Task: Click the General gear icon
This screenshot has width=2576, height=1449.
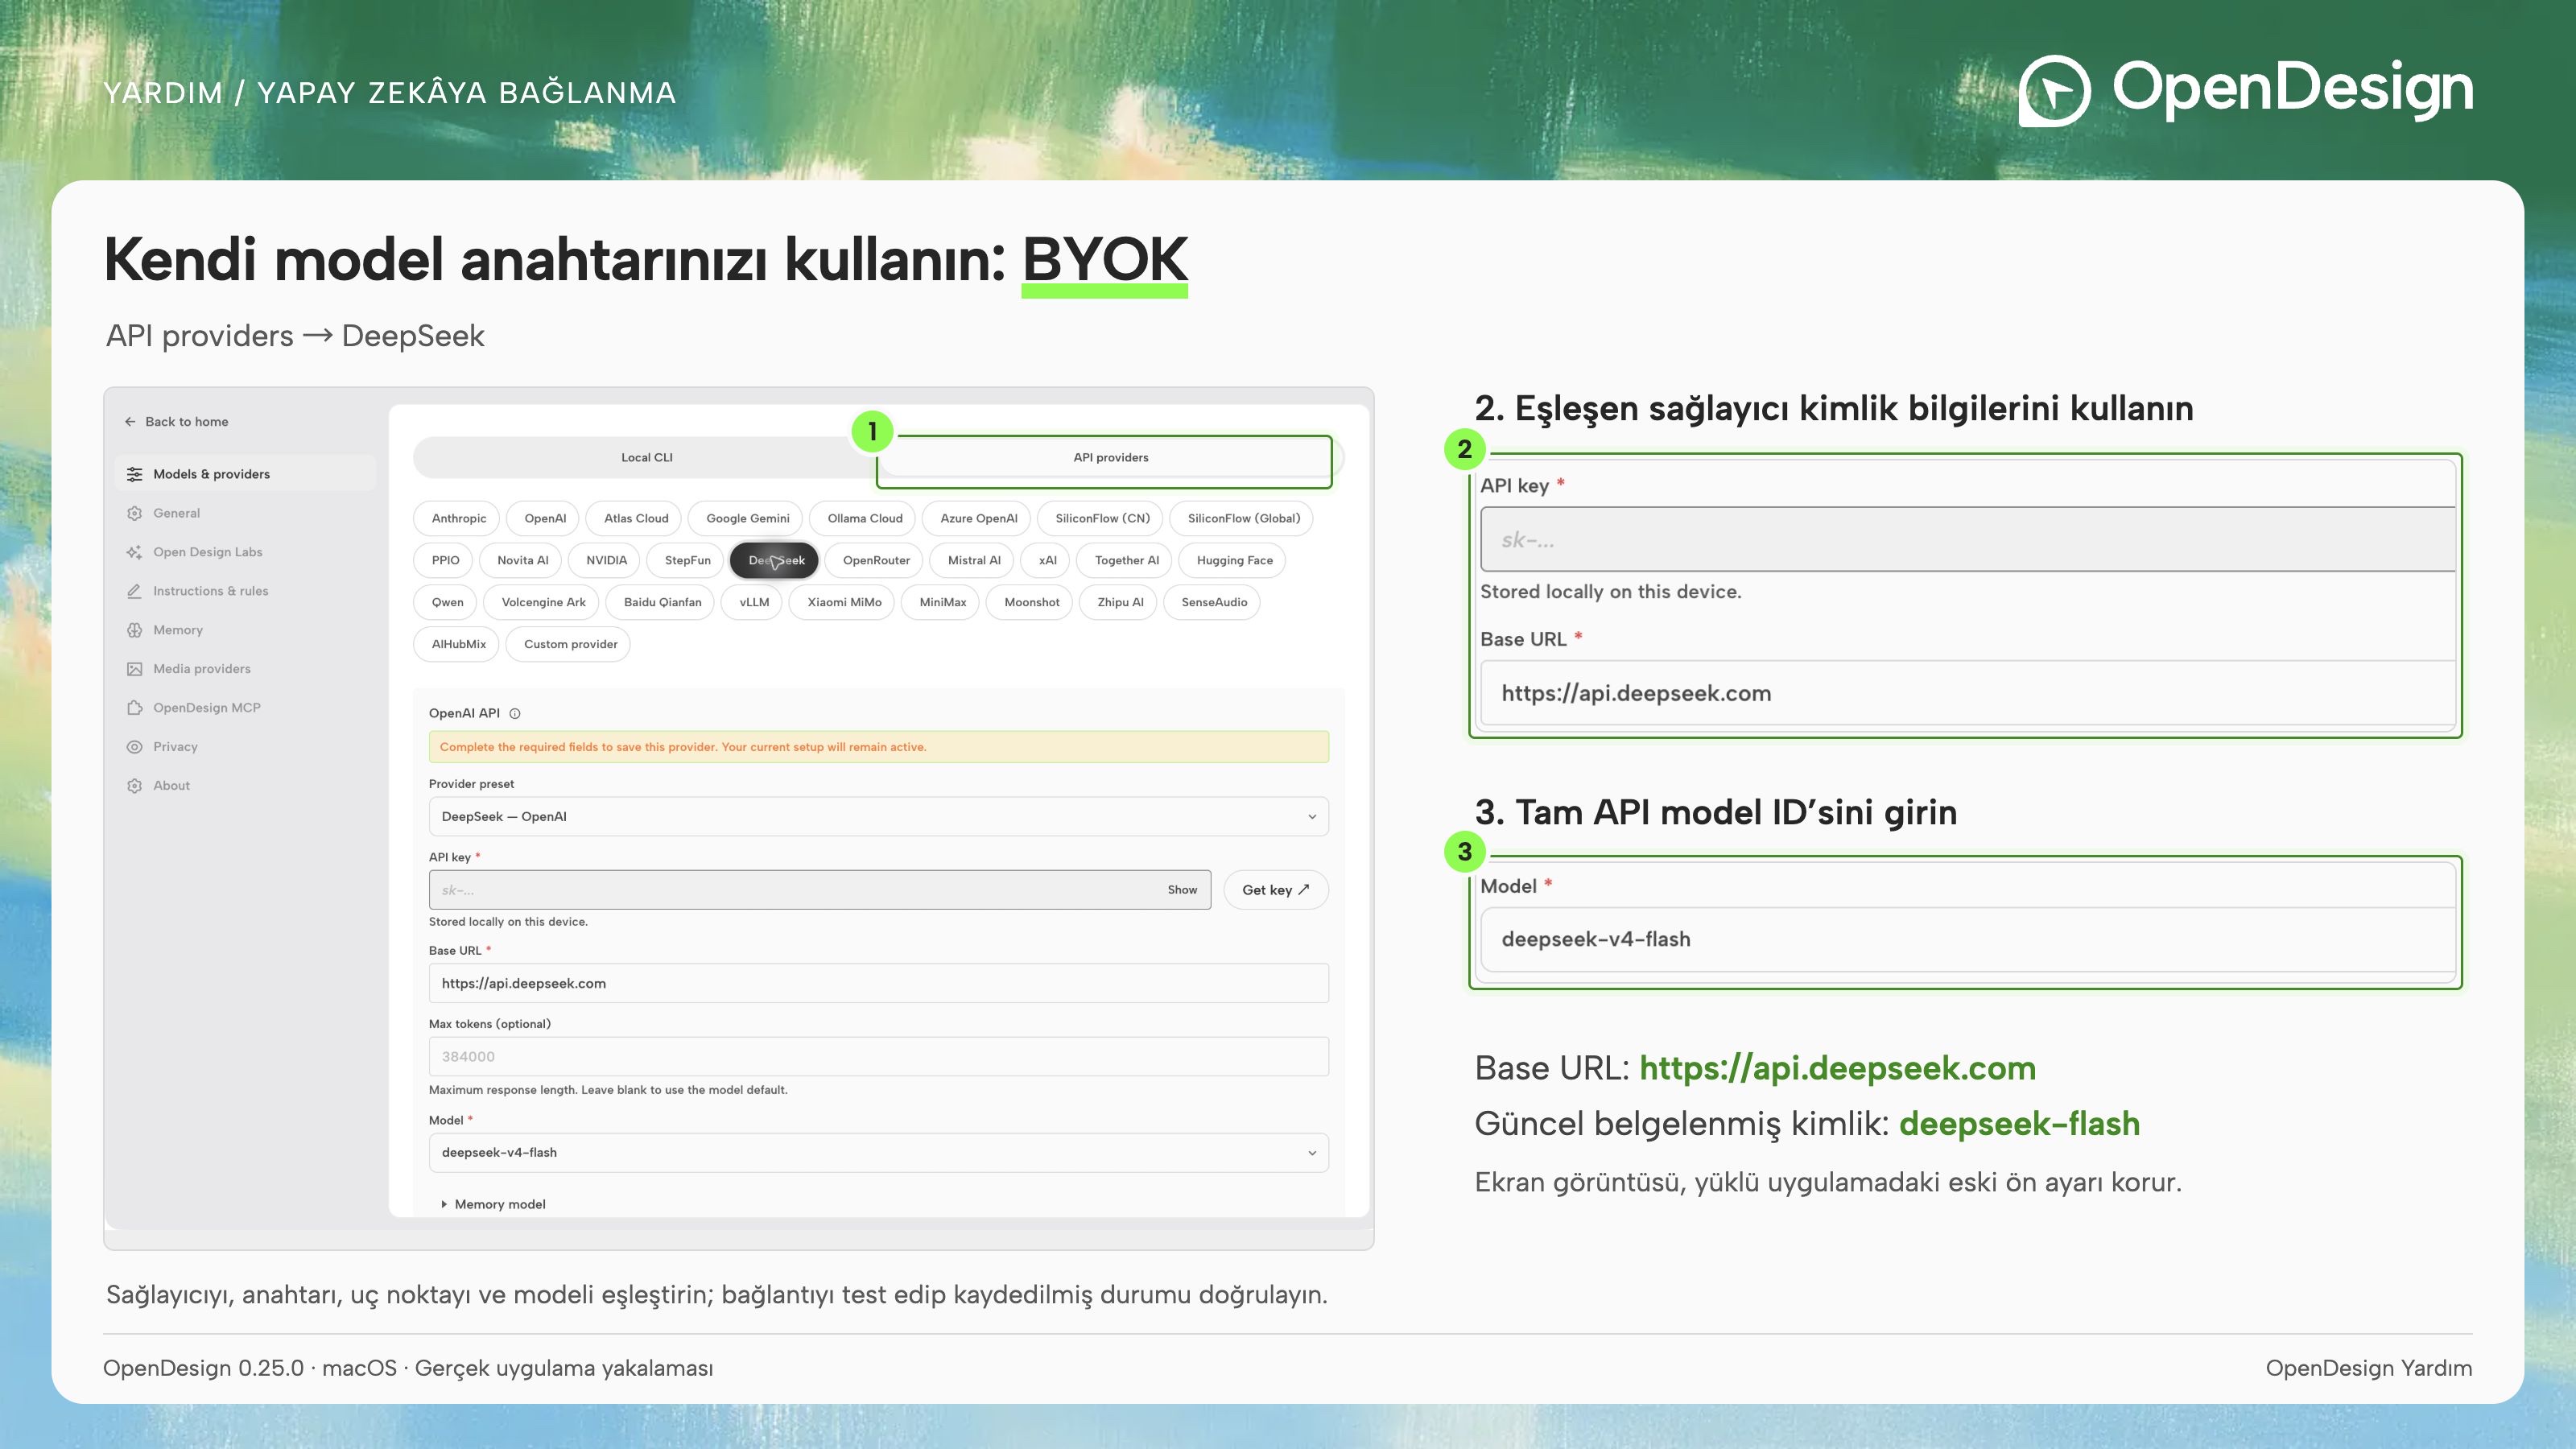Action: (x=134, y=513)
